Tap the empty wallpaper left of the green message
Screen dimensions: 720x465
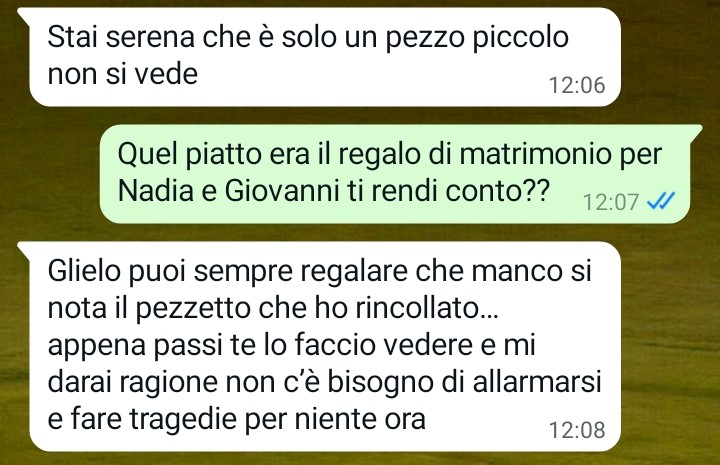click(50, 174)
